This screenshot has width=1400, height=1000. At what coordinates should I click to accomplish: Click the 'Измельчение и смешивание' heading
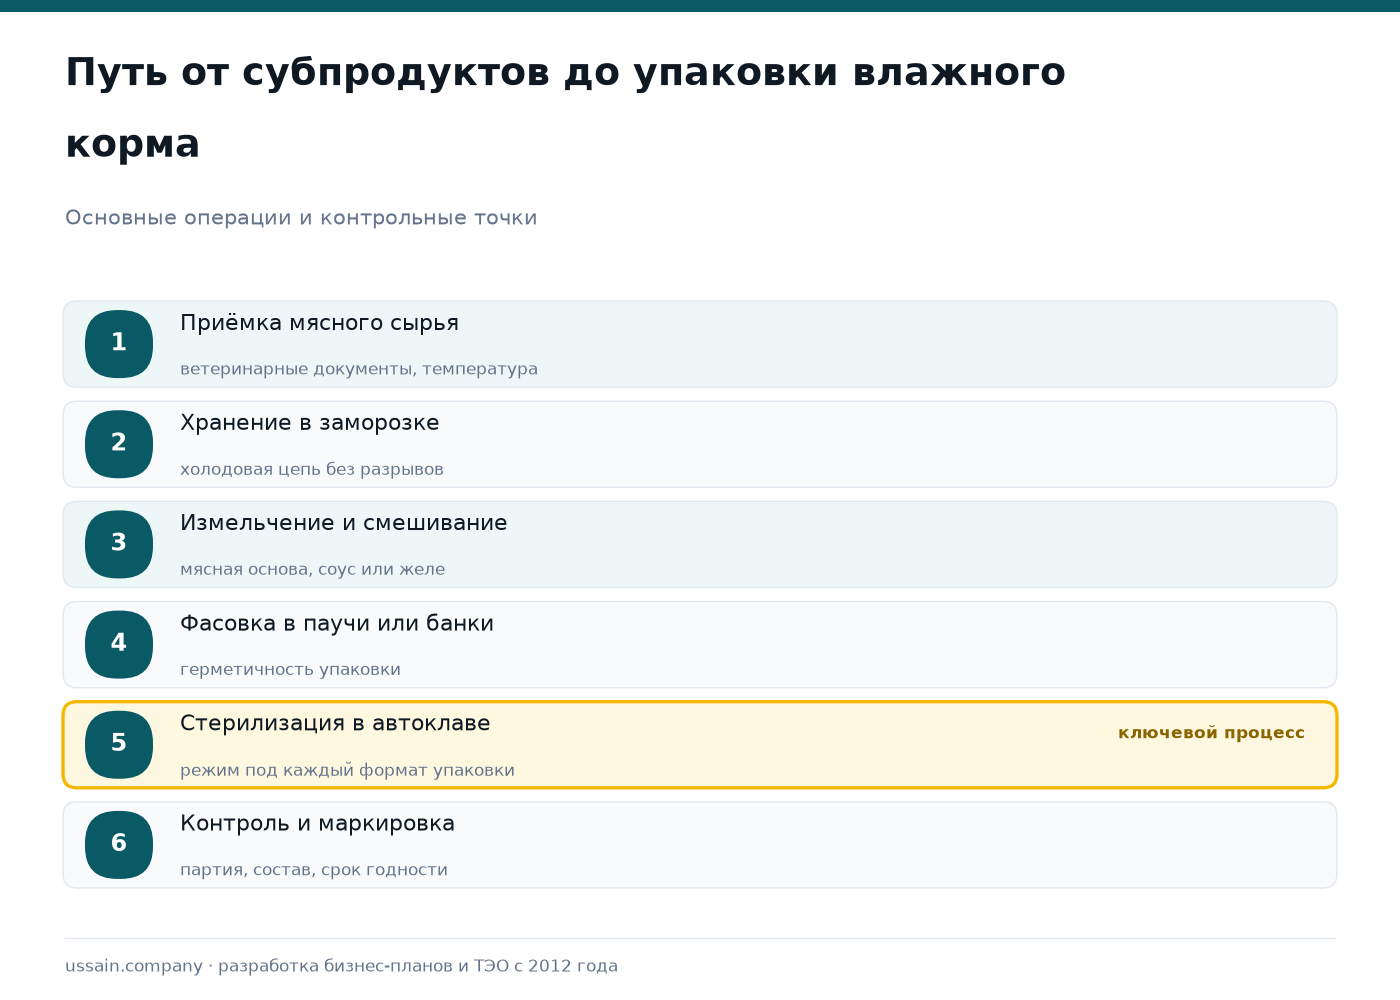[343, 523]
